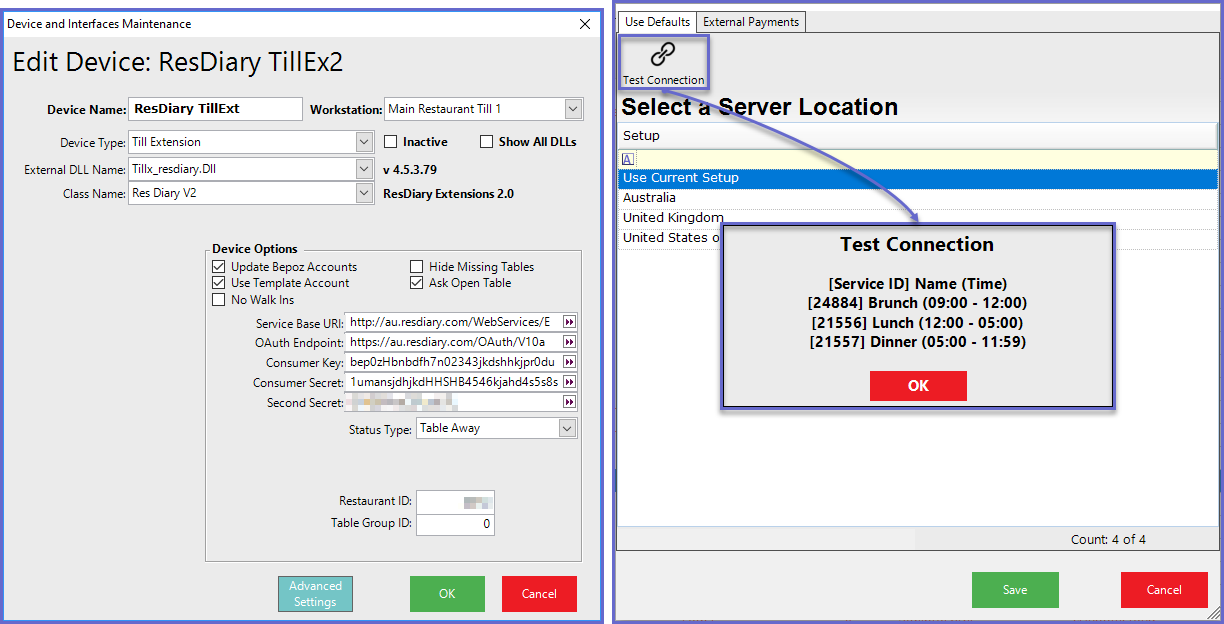
Task: Switch to the Use Defaults tab
Action: (x=657, y=22)
